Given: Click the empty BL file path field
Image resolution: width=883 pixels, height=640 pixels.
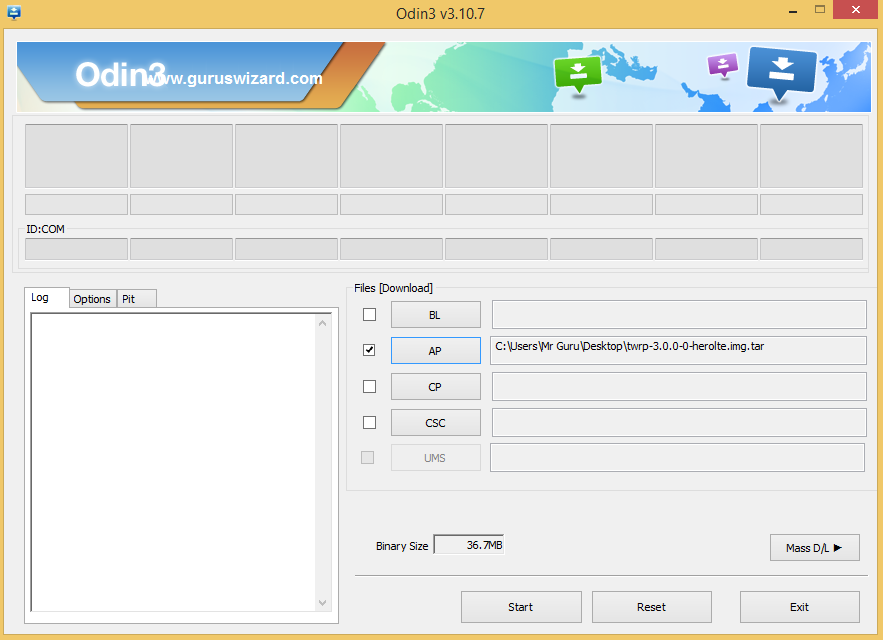Looking at the screenshot, I should [679, 314].
